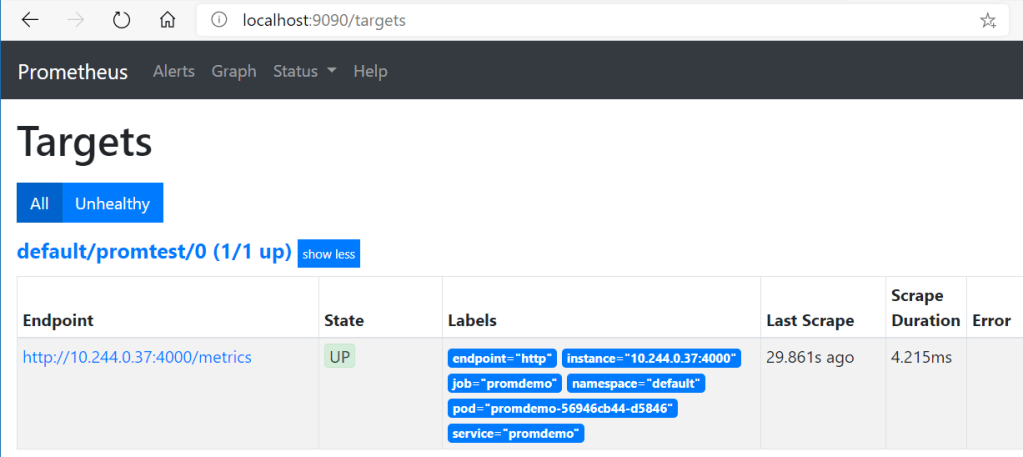Screen dimensions: 1023x457
Task: Select the All targets filter
Action: pyautogui.click(x=39, y=203)
